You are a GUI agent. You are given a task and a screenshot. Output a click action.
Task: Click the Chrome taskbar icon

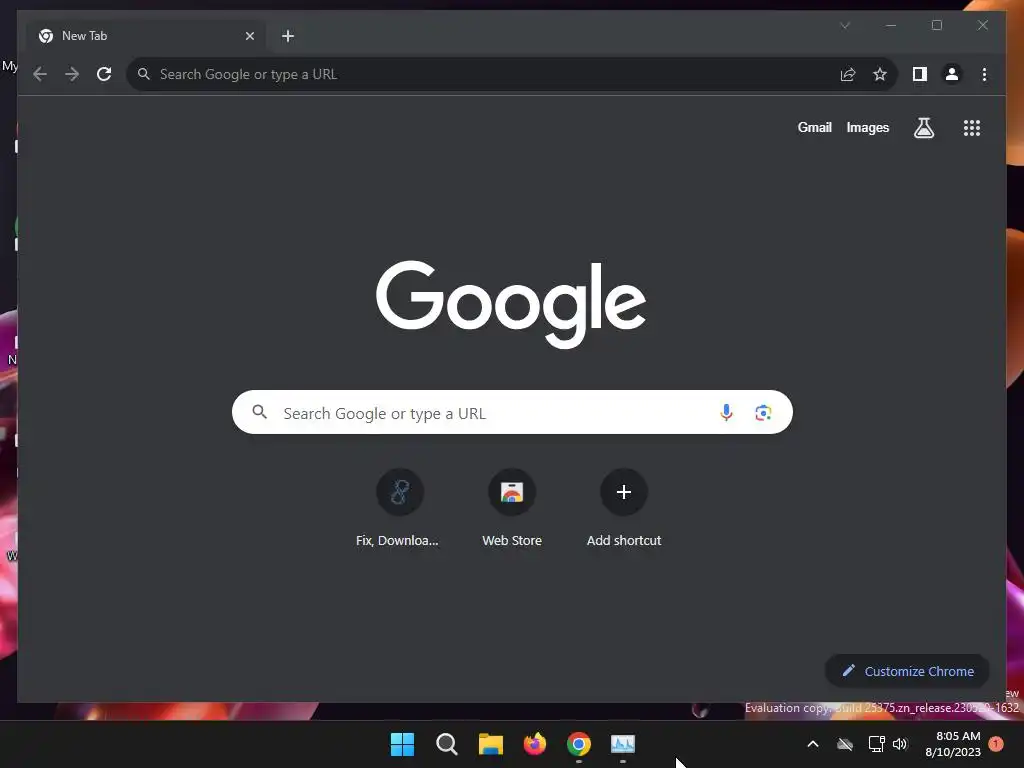click(x=579, y=744)
